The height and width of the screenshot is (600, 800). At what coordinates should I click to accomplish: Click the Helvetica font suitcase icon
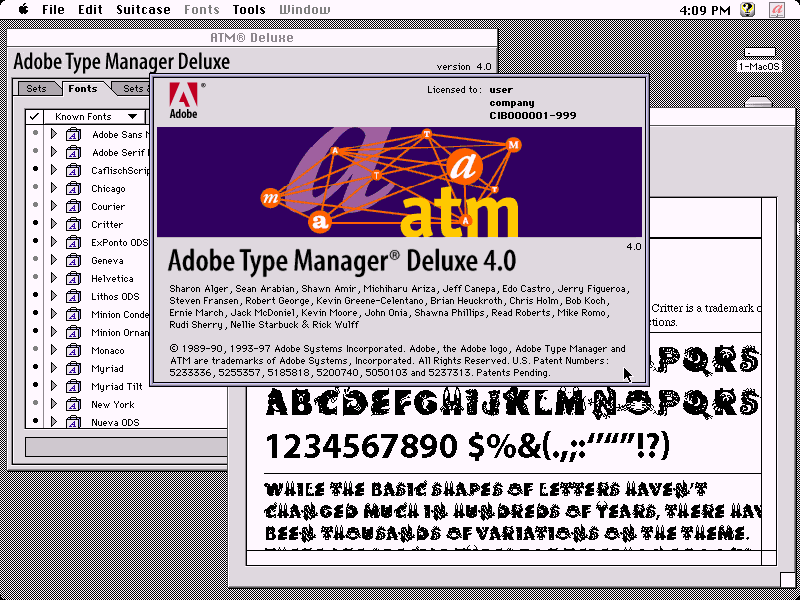73,279
